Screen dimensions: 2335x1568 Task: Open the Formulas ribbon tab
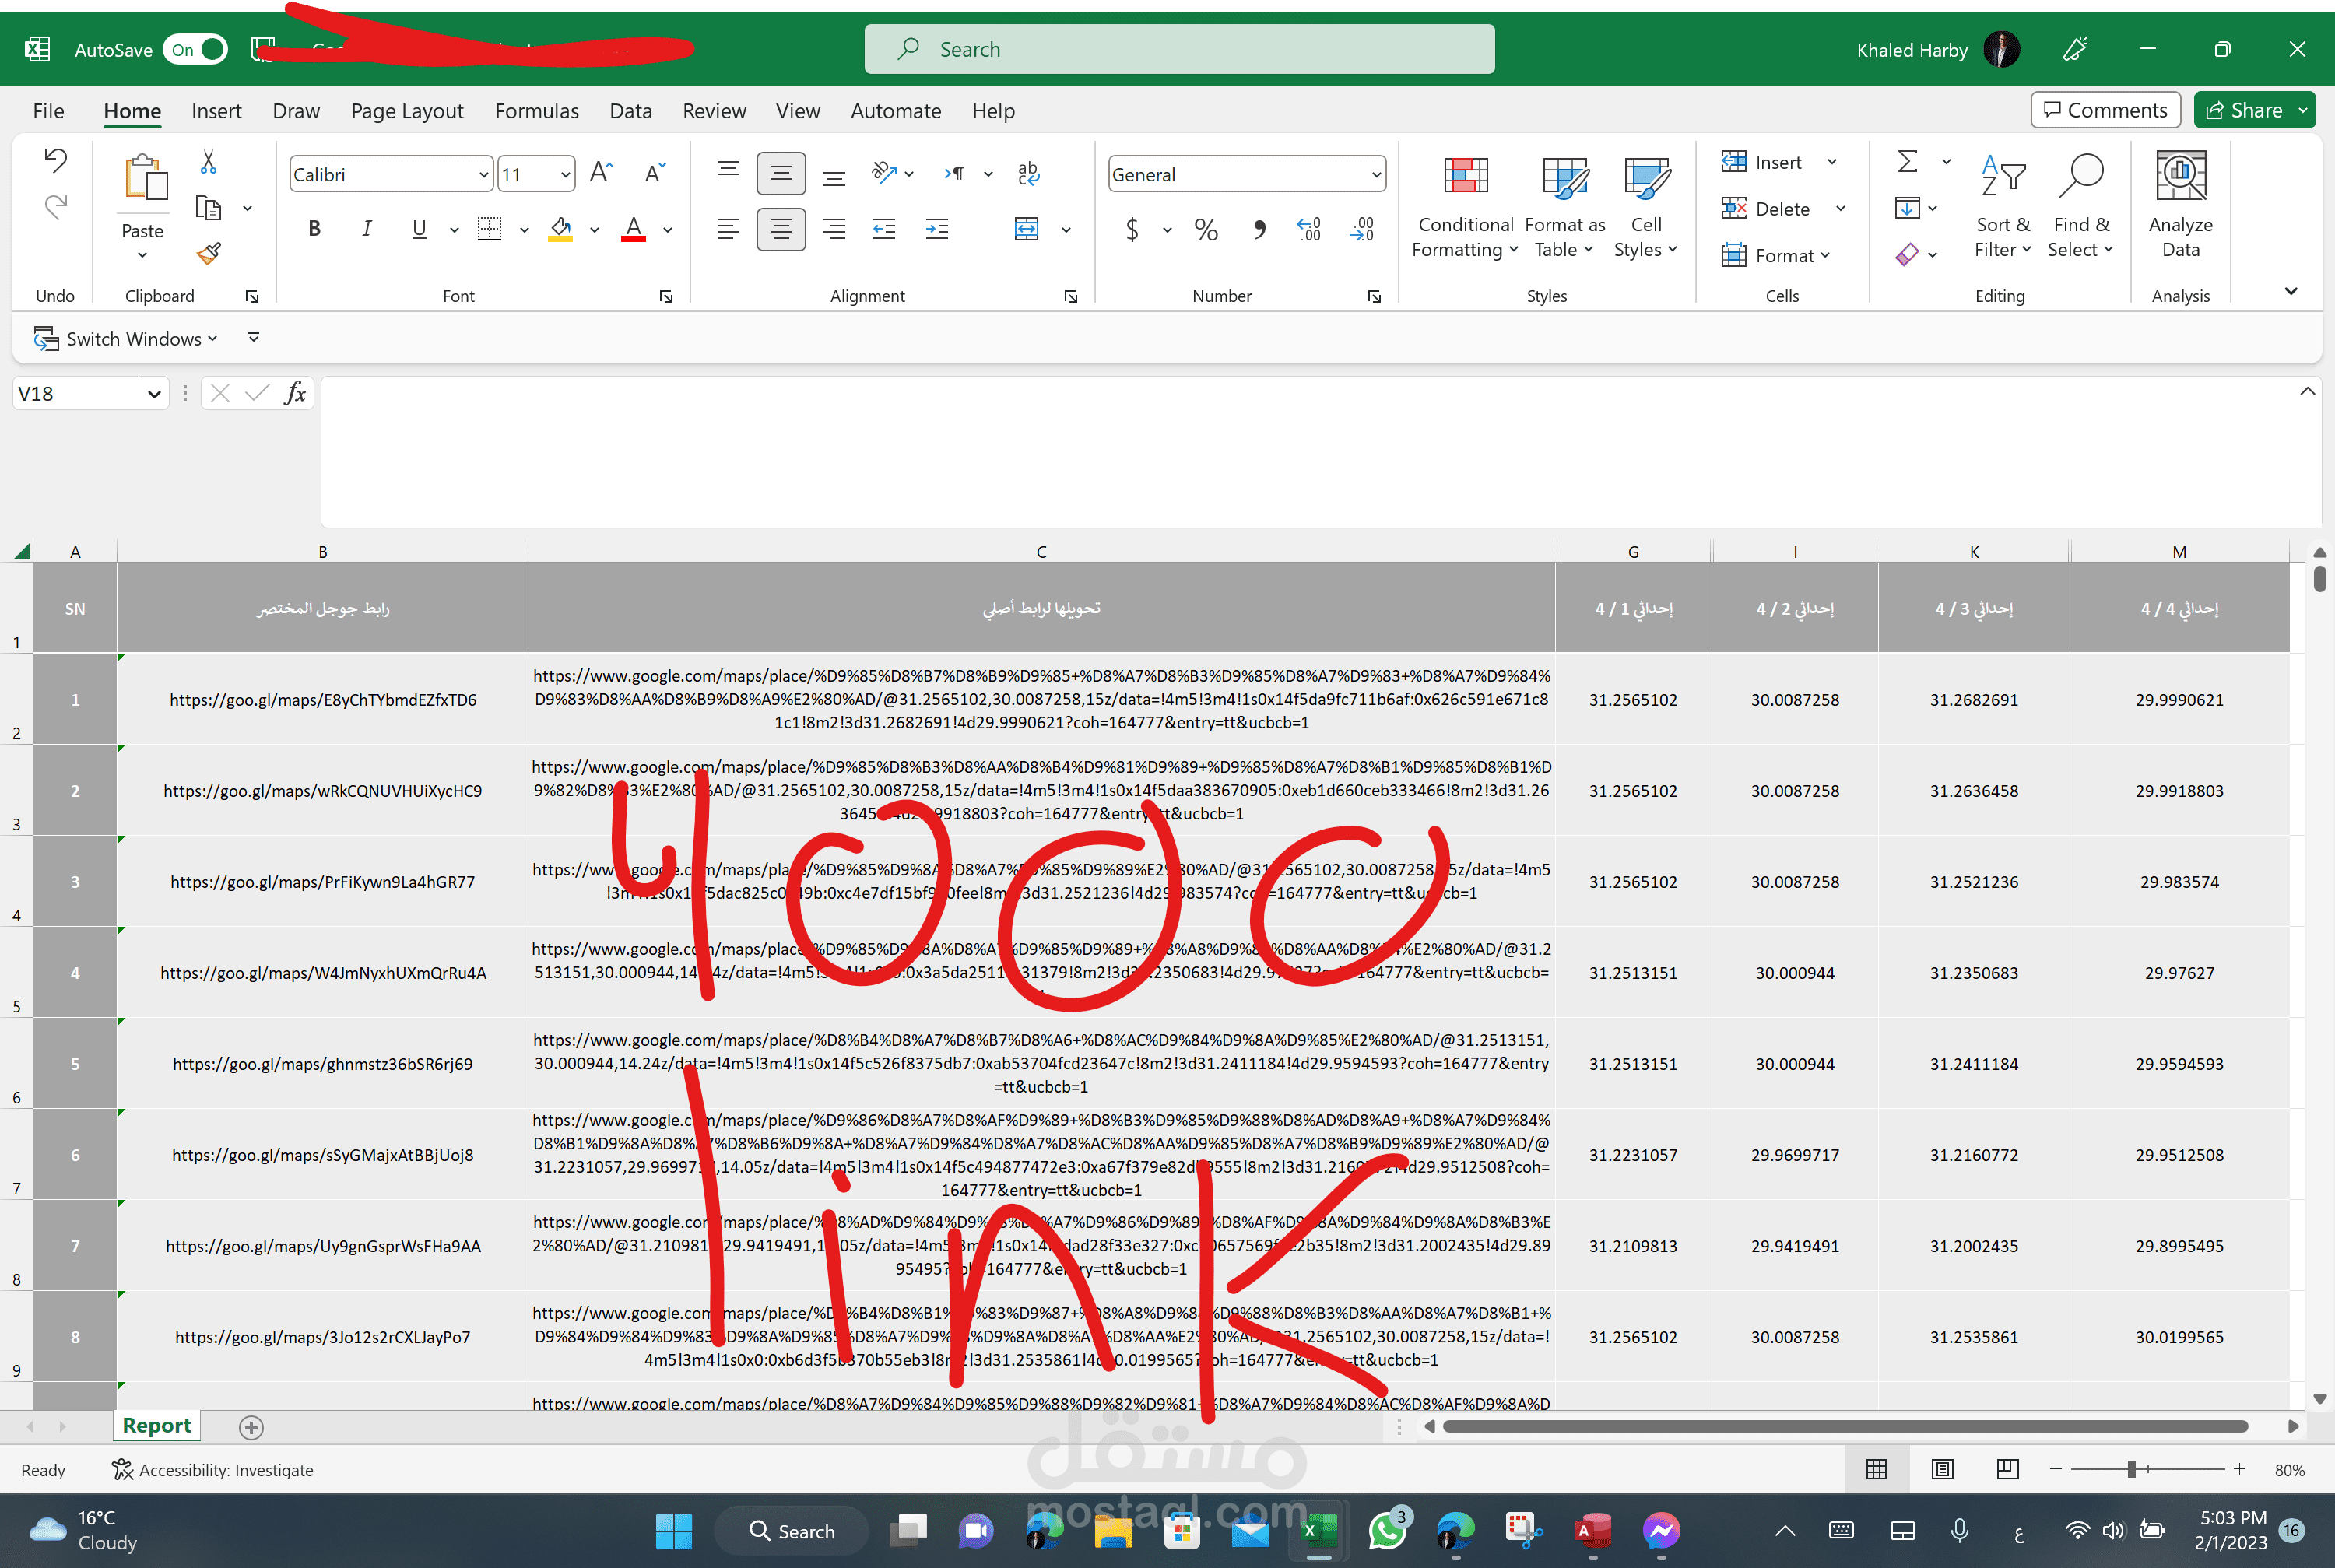pyautogui.click(x=536, y=111)
